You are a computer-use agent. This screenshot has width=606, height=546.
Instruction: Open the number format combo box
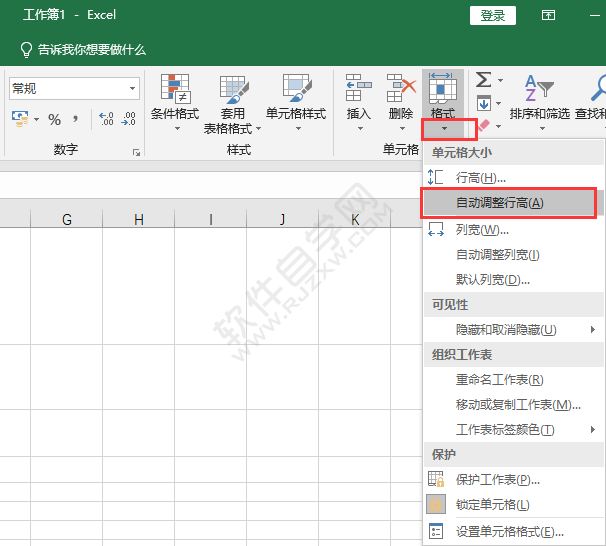click(74, 88)
